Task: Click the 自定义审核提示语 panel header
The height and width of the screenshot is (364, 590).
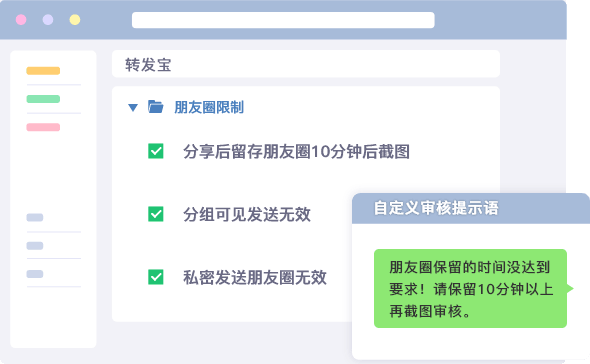Action: 471,208
